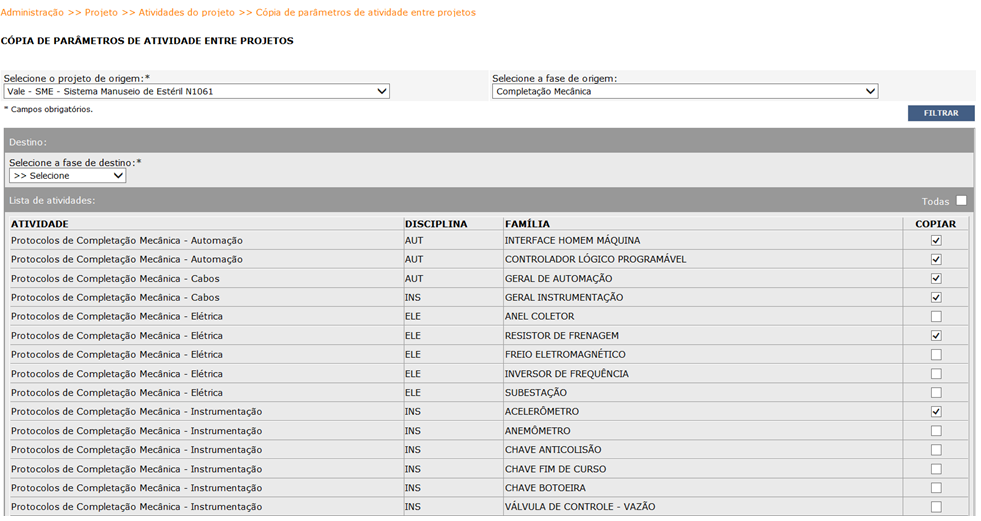Check copy for CHAVE ANTICOLISÃO

tap(936, 450)
